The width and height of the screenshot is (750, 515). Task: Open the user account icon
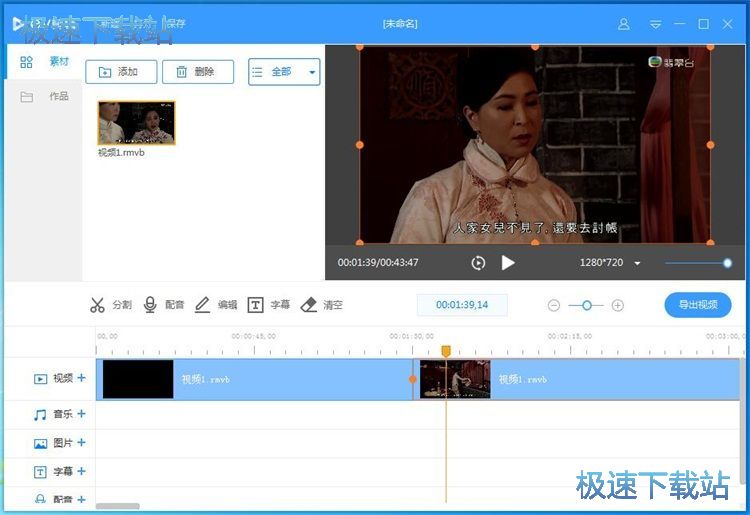tap(624, 24)
